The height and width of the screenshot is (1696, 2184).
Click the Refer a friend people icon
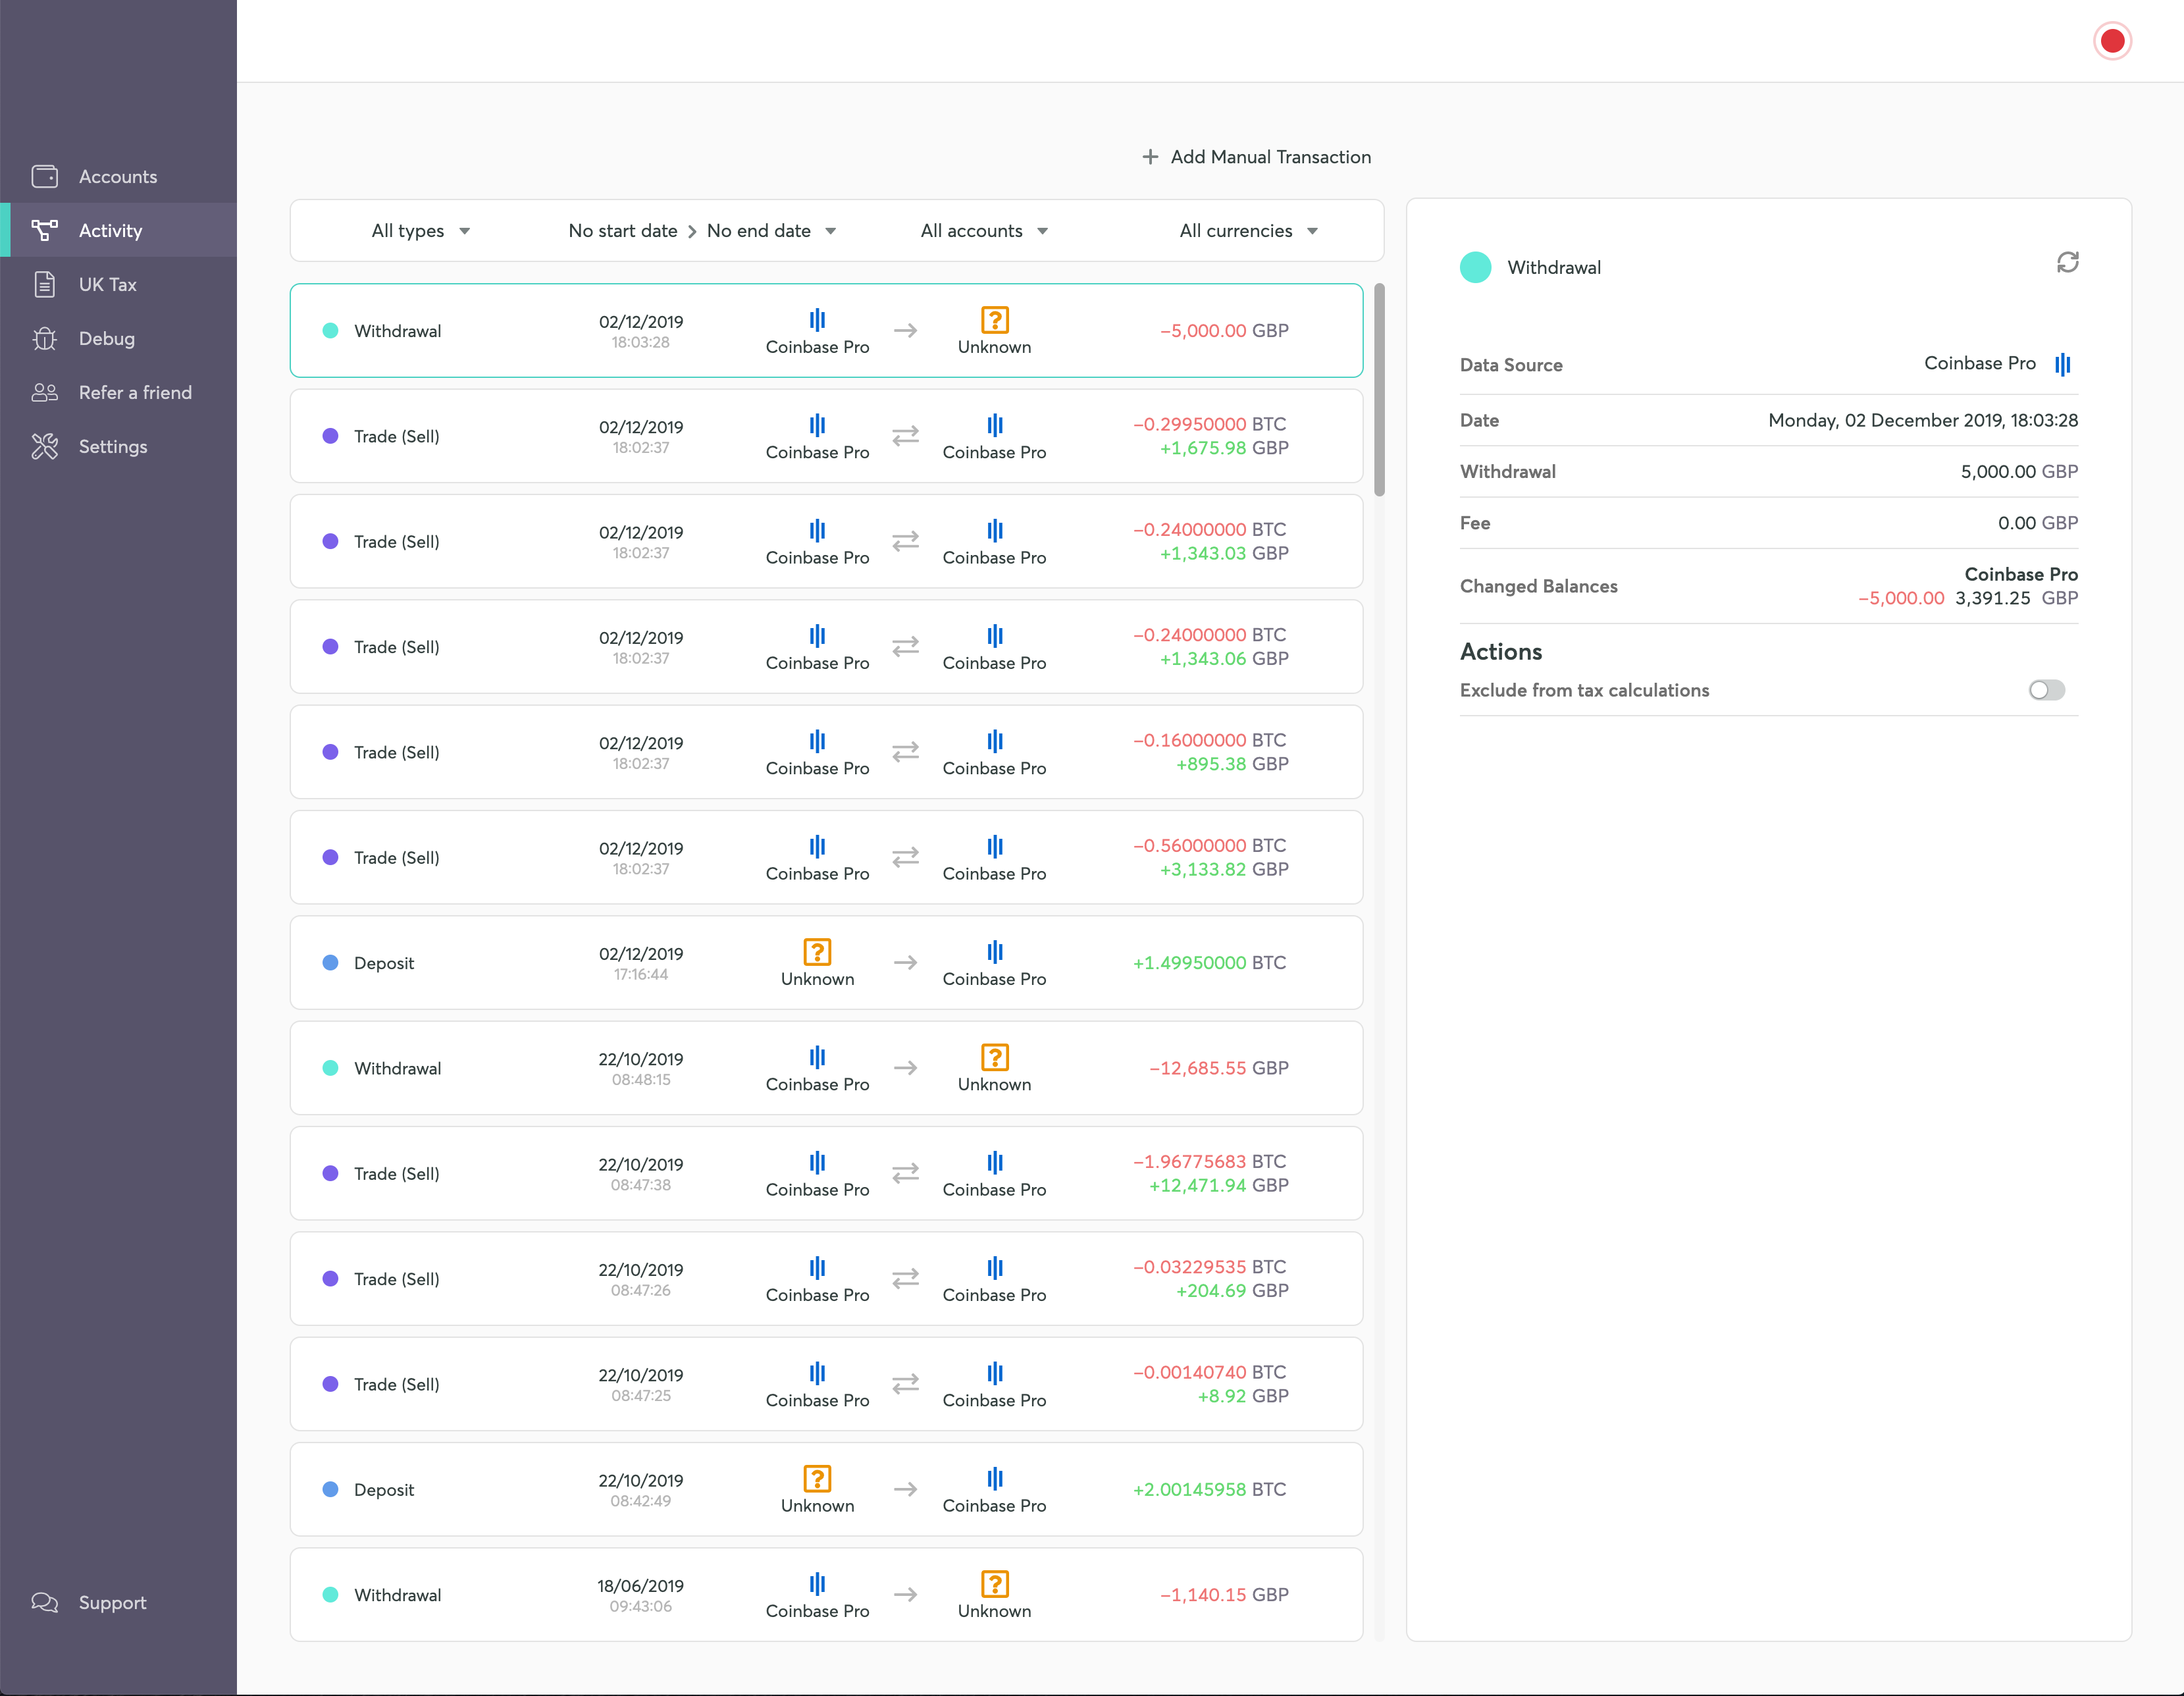pyautogui.click(x=45, y=392)
